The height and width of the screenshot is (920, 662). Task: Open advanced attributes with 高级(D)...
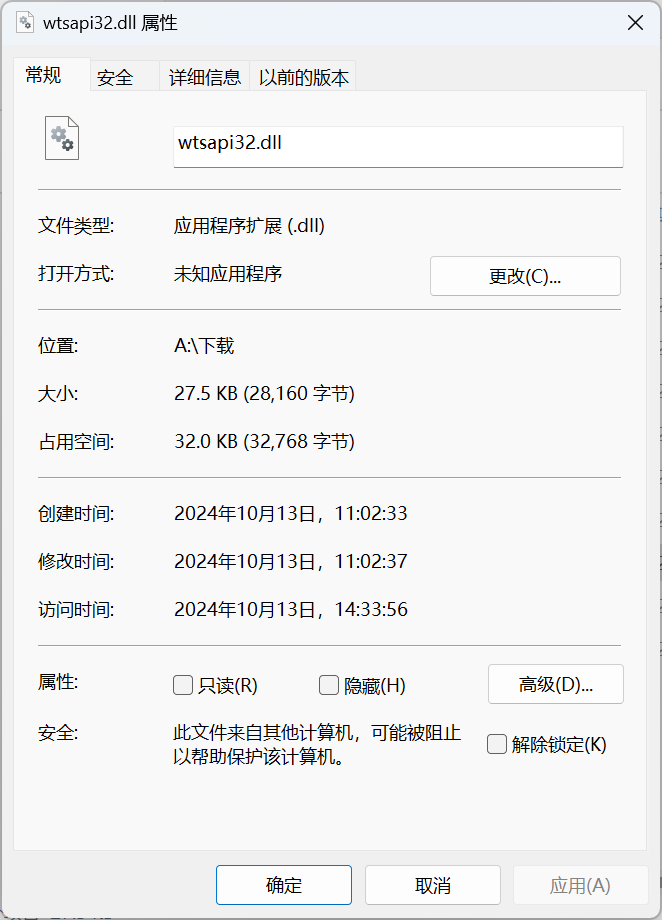point(555,684)
